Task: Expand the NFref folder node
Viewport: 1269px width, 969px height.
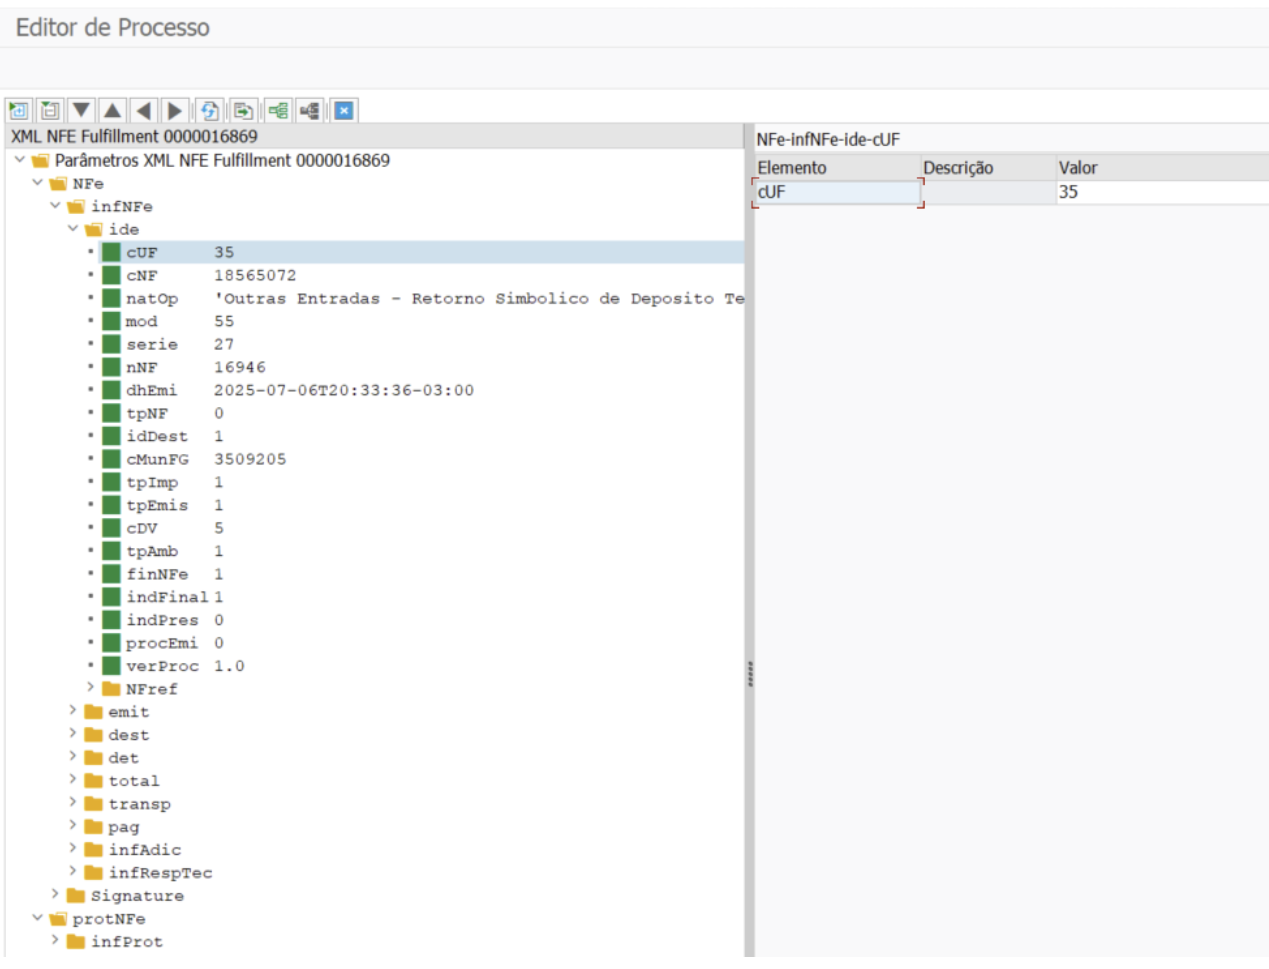Action: tap(91, 688)
